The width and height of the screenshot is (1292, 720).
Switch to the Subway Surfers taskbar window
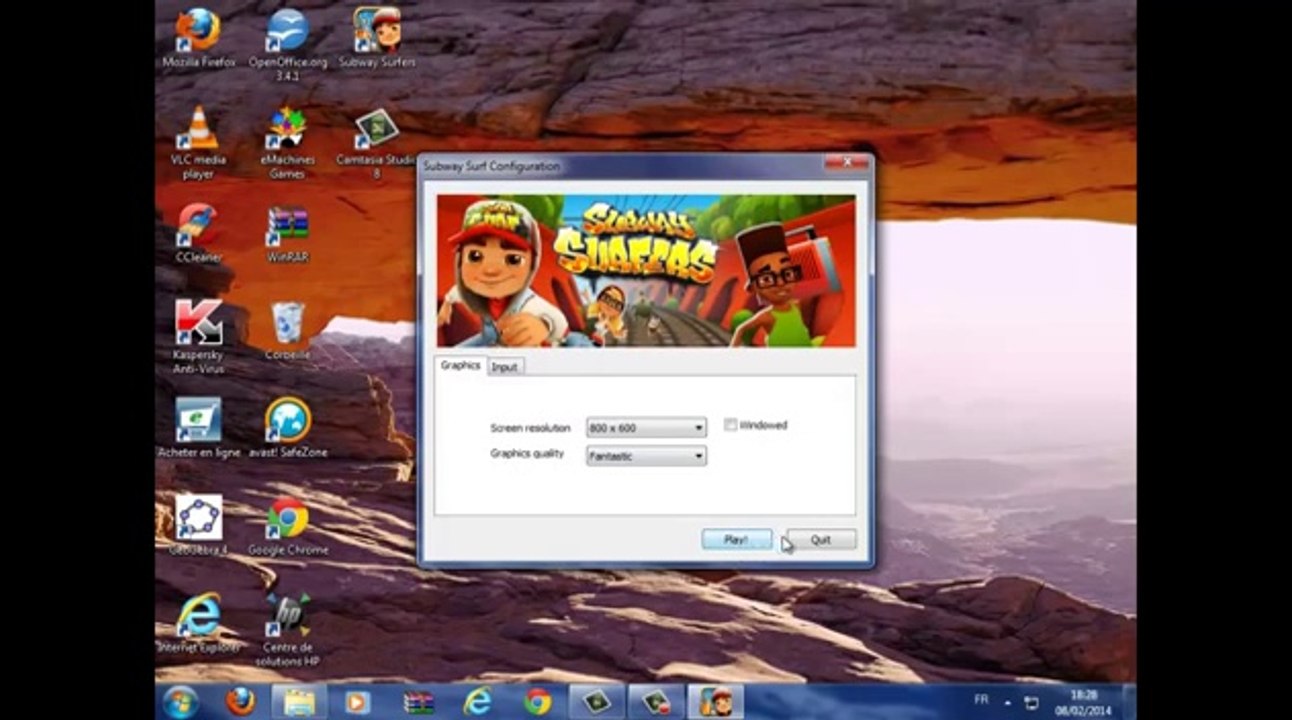(715, 702)
